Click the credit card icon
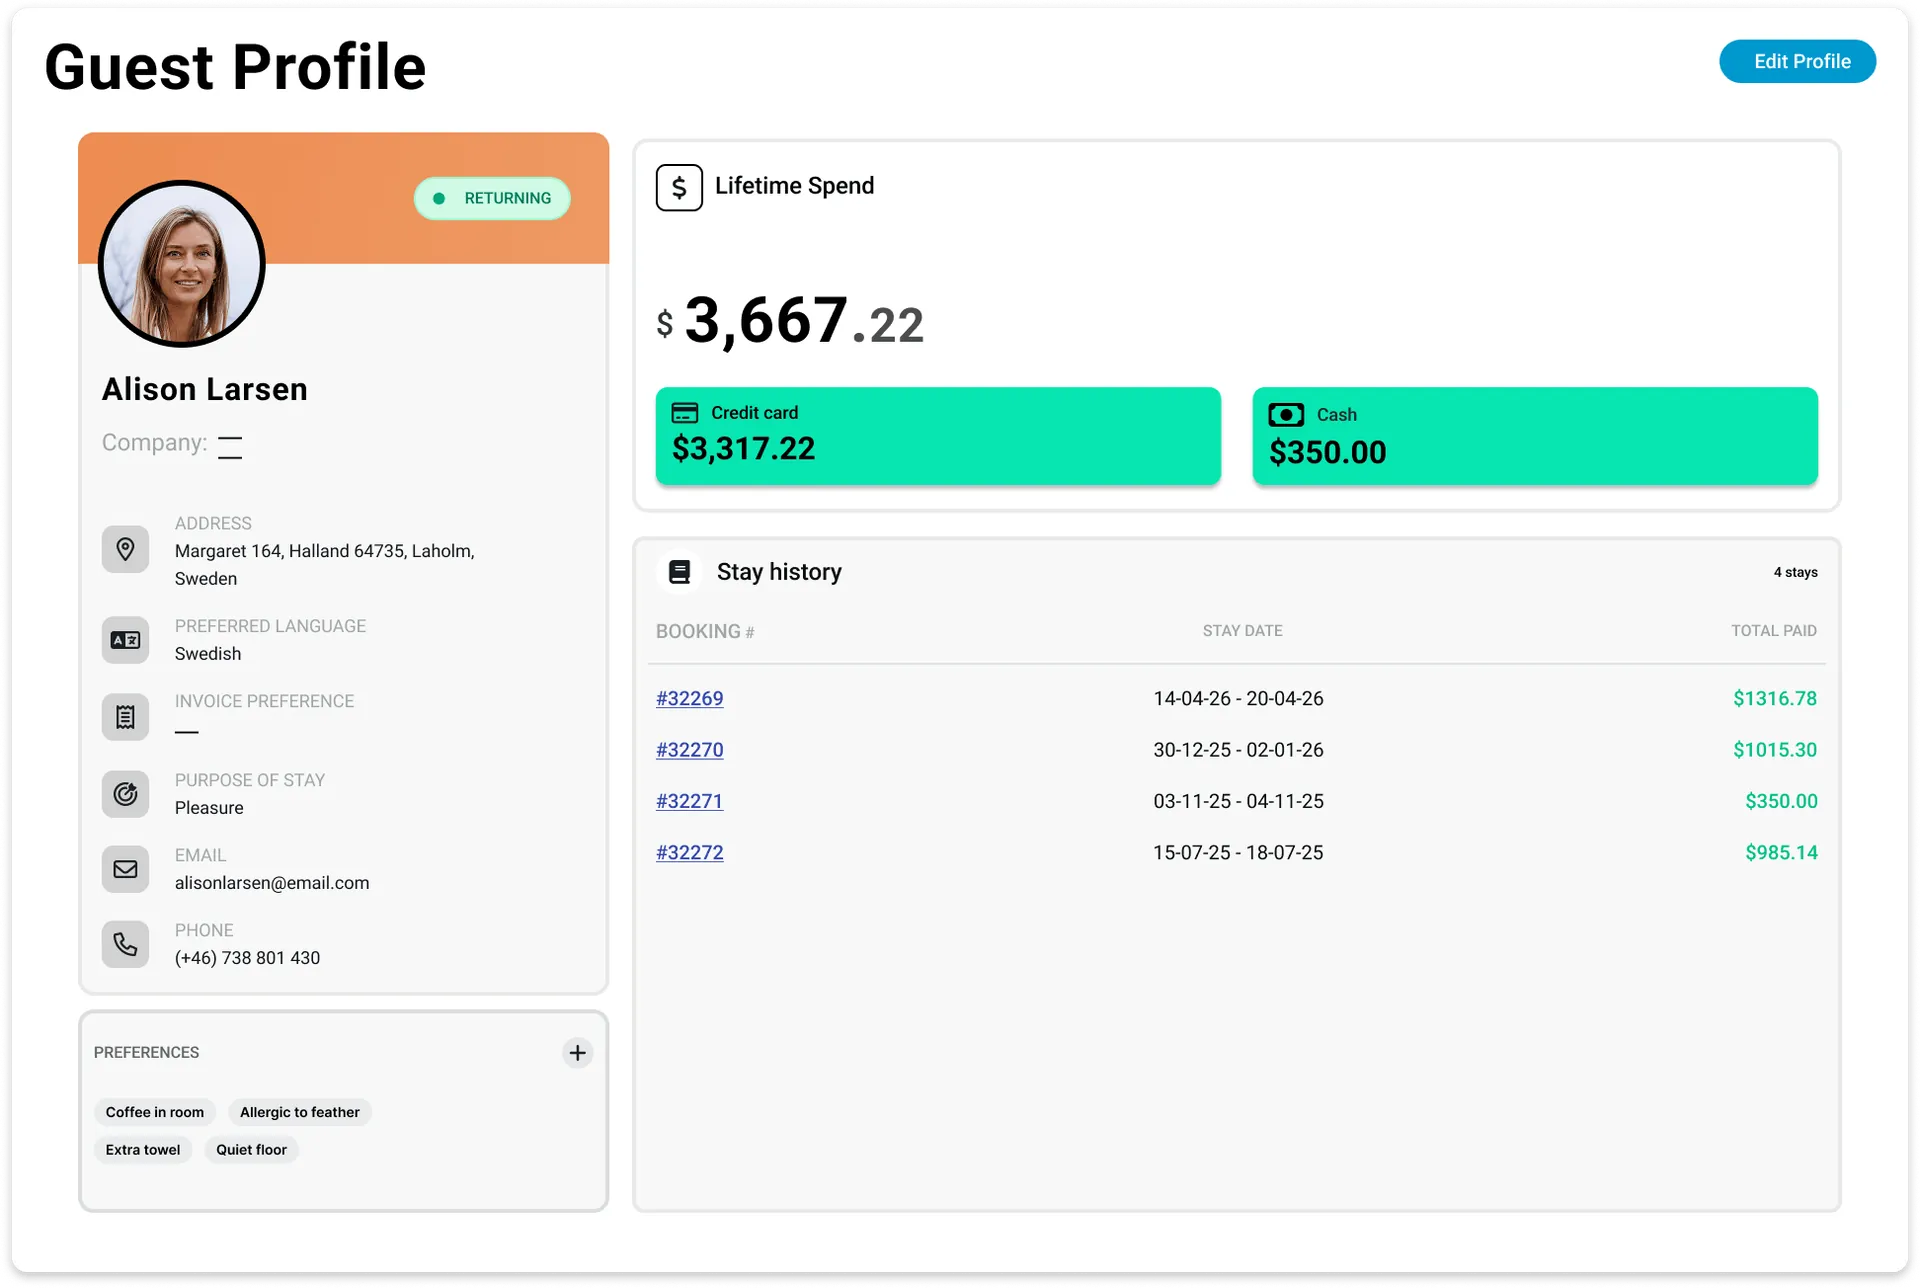Viewport: 1920px width, 1288px height. coord(685,413)
